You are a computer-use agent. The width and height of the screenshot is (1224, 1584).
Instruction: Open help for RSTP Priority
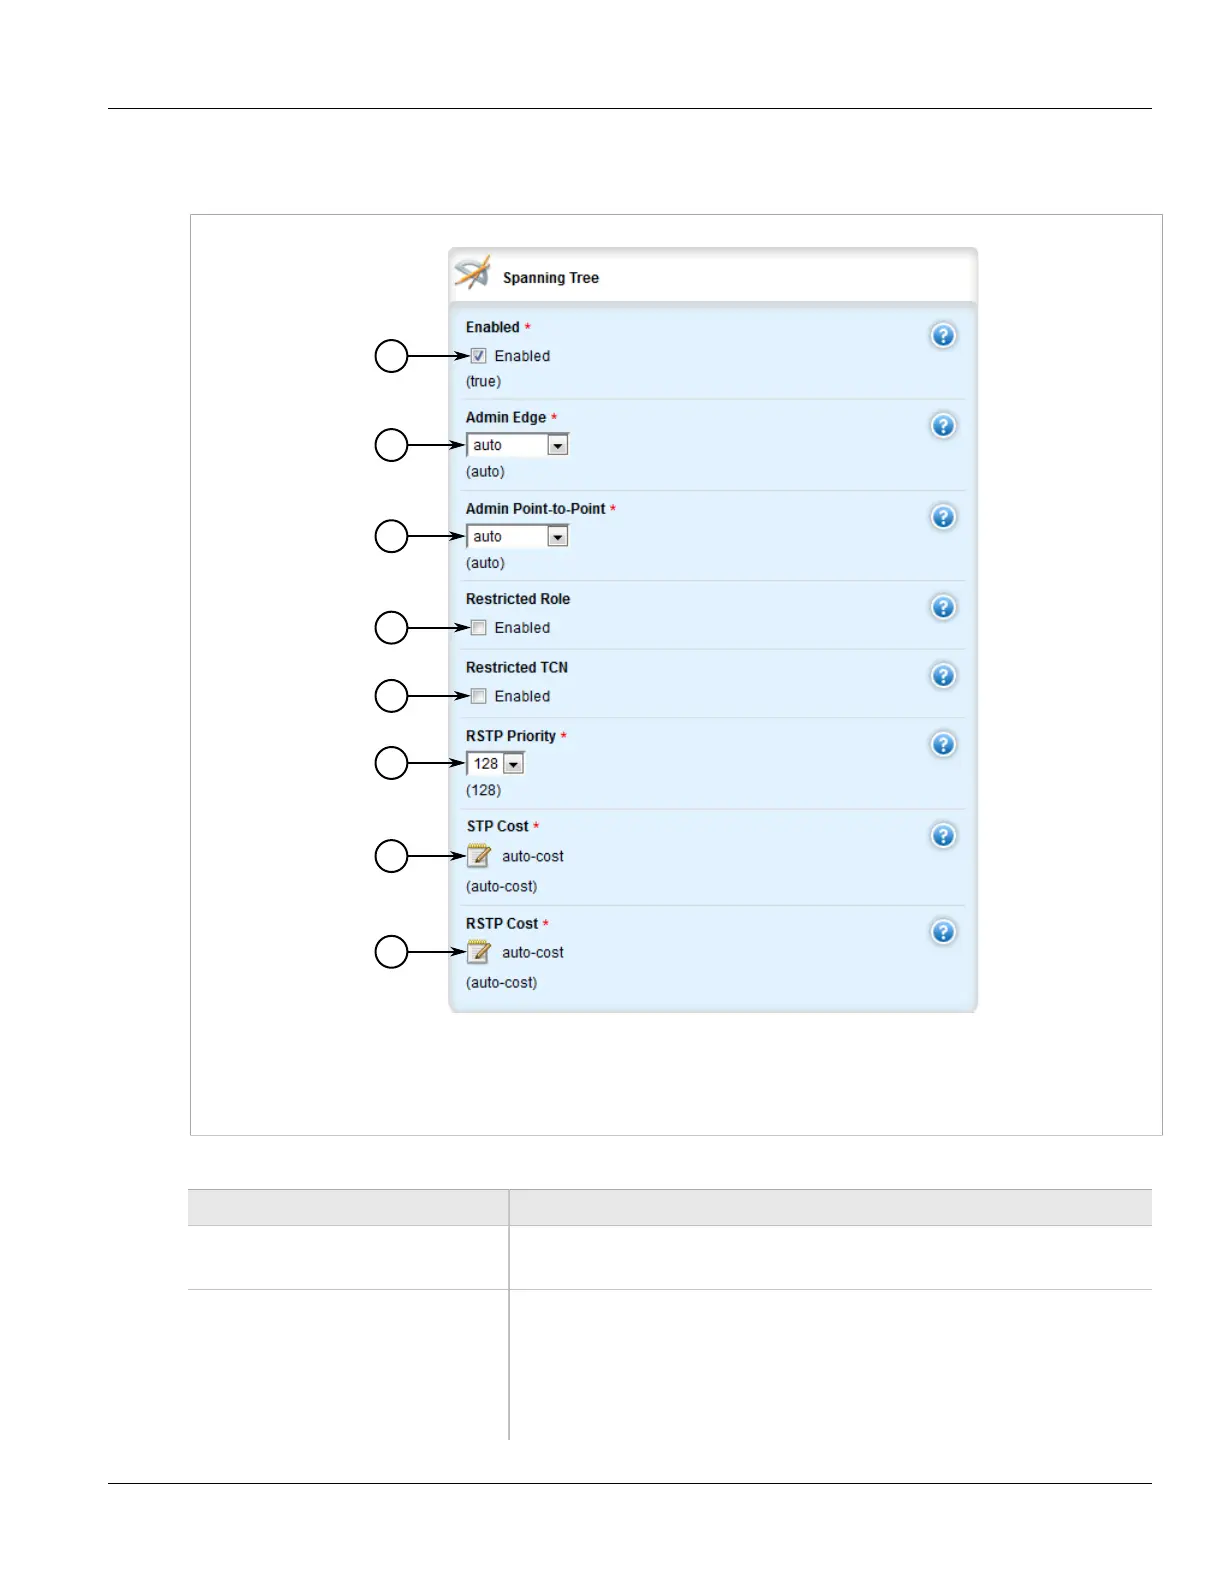942,745
